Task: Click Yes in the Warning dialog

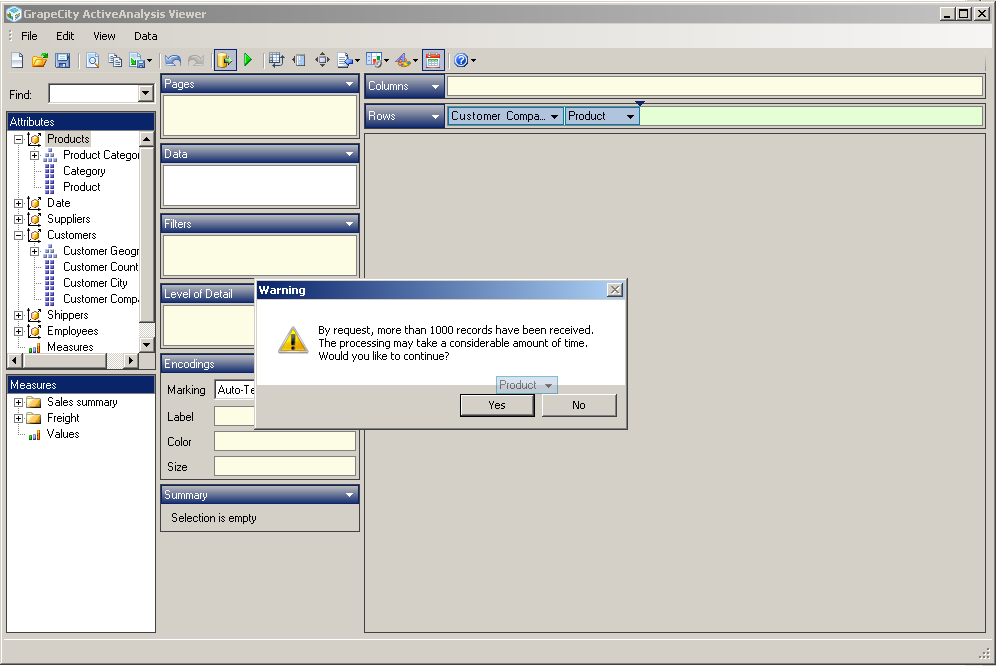Action: coord(497,405)
